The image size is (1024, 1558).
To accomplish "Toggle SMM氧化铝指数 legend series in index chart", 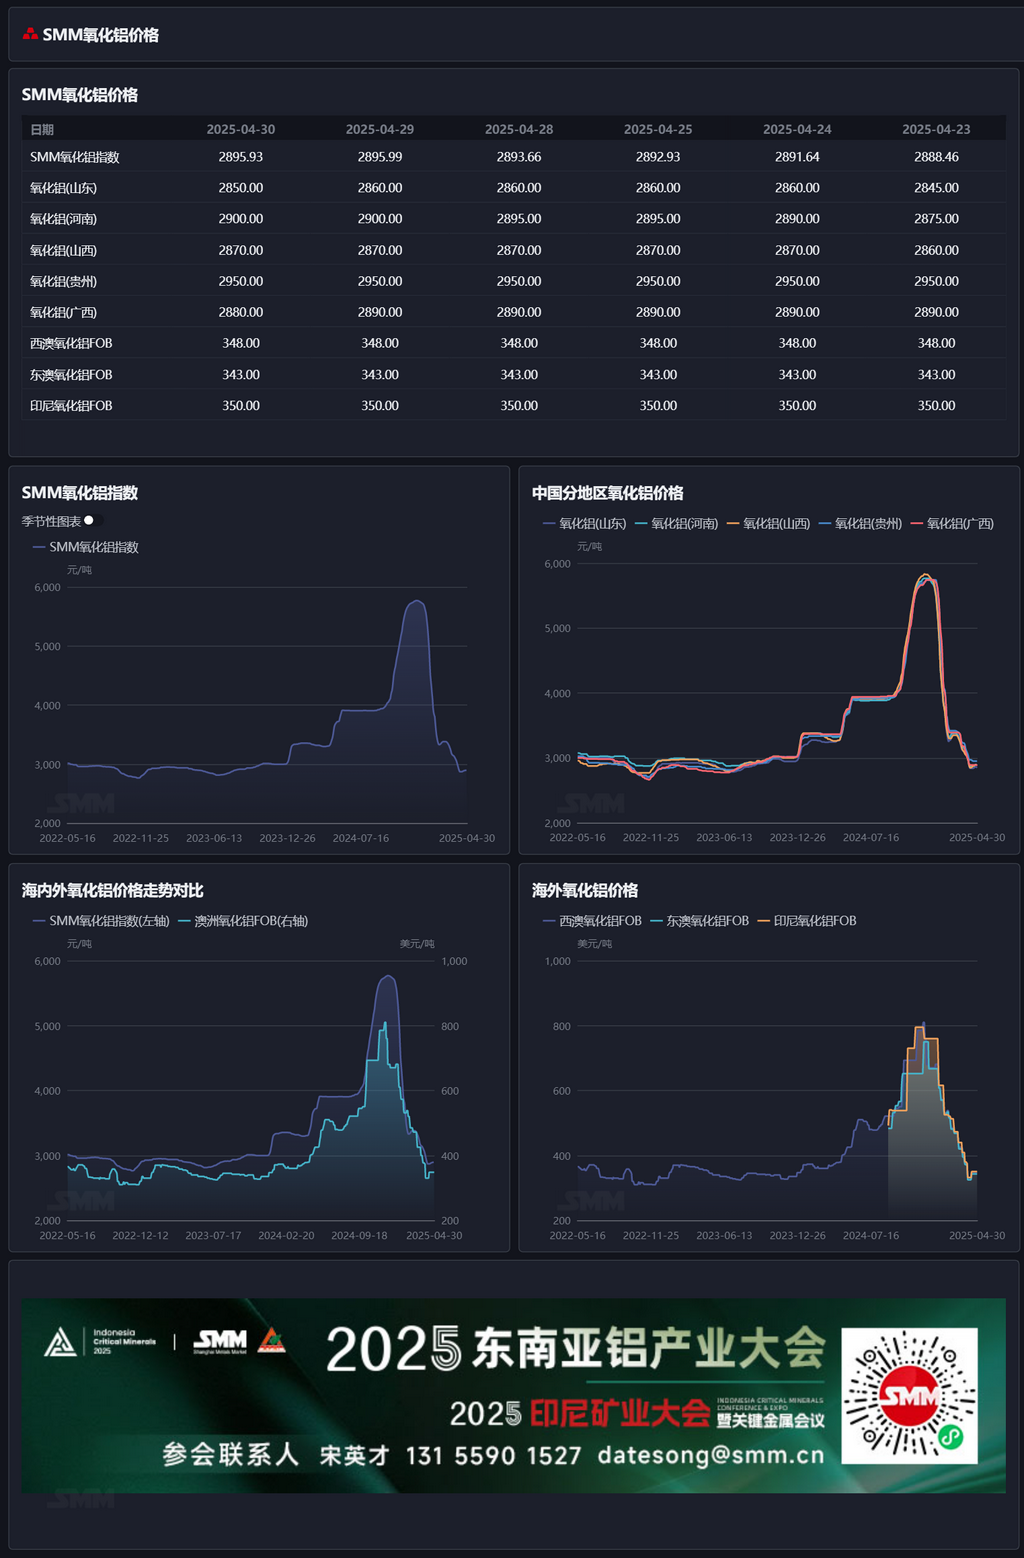I will pos(86,547).
